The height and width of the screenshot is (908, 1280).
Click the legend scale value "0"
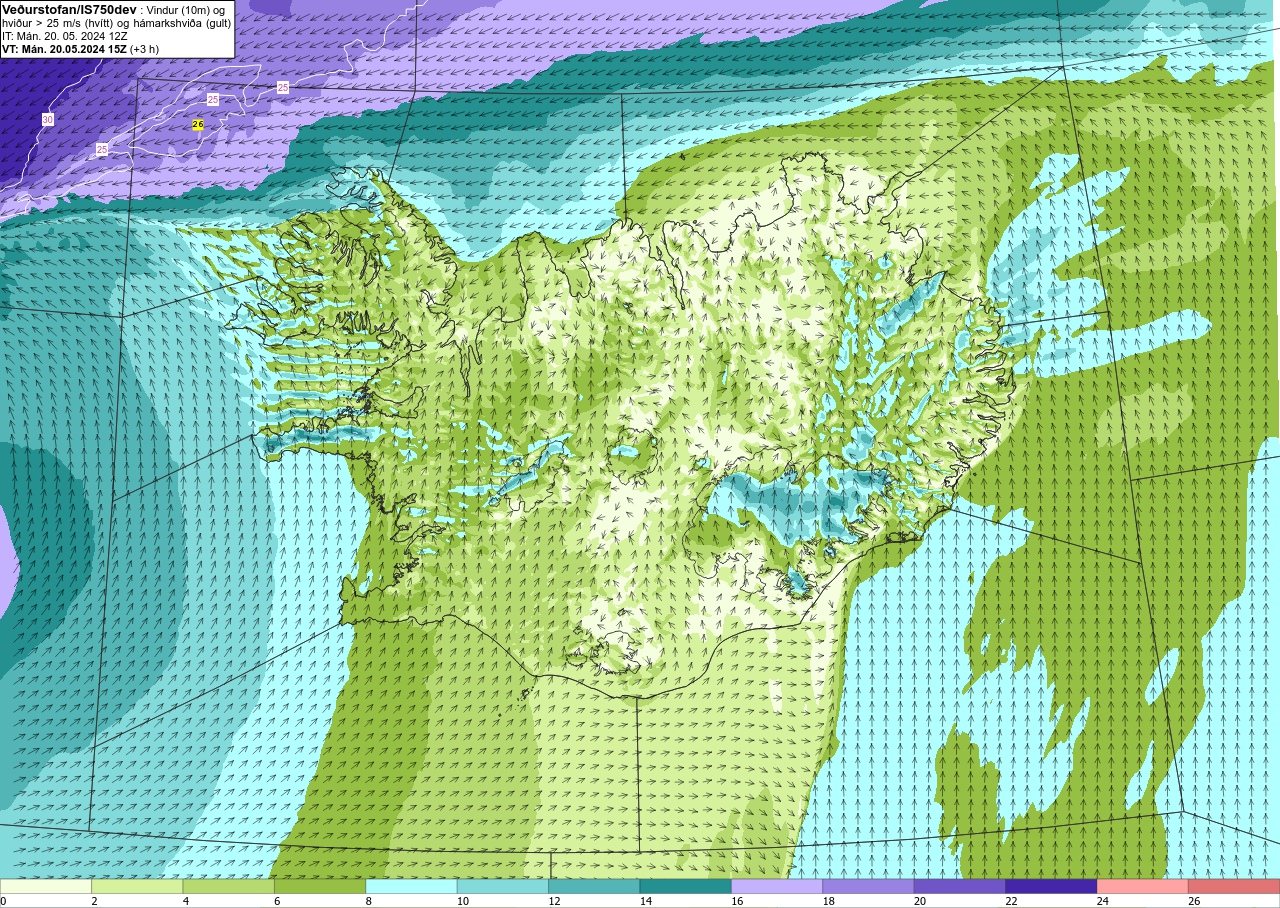(4, 901)
